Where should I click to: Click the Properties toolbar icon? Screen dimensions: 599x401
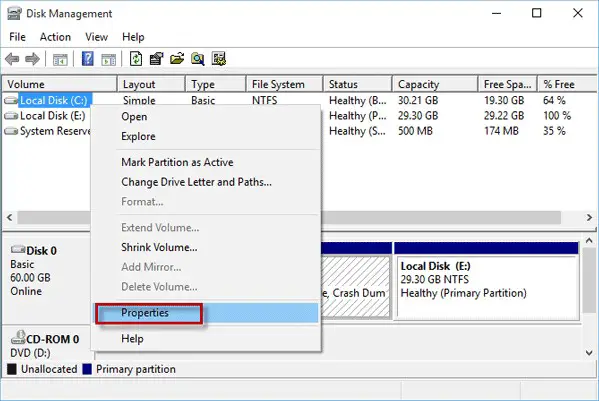(x=157, y=59)
